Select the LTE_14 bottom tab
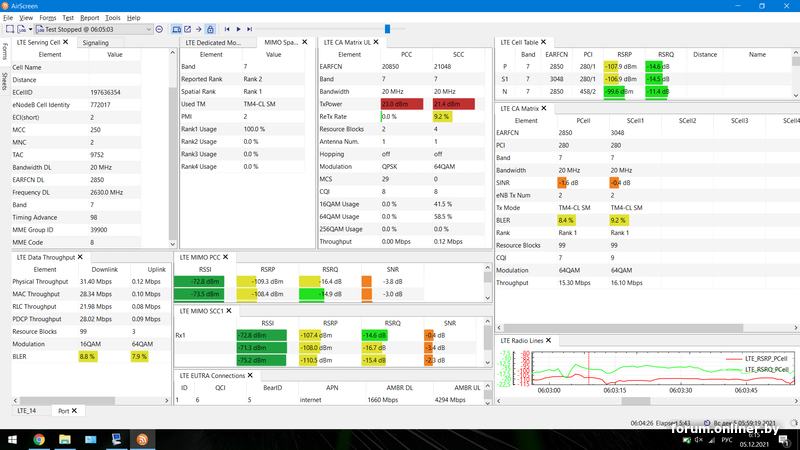 click(x=27, y=411)
